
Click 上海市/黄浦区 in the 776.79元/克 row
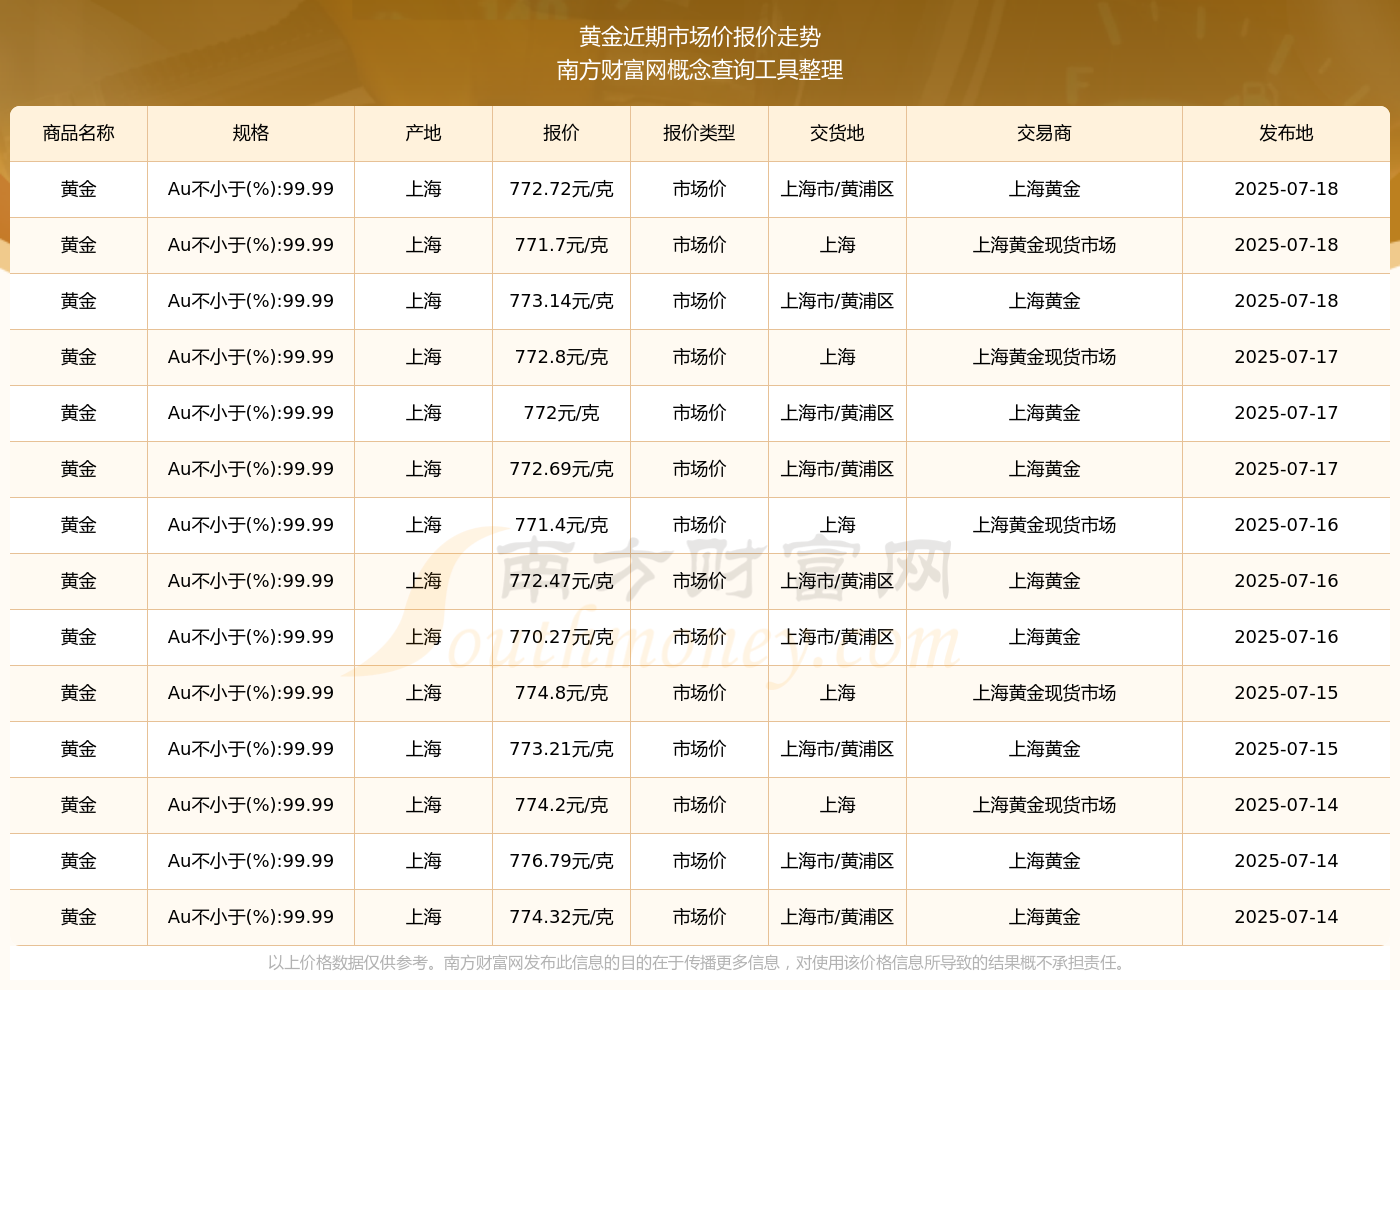838,861
